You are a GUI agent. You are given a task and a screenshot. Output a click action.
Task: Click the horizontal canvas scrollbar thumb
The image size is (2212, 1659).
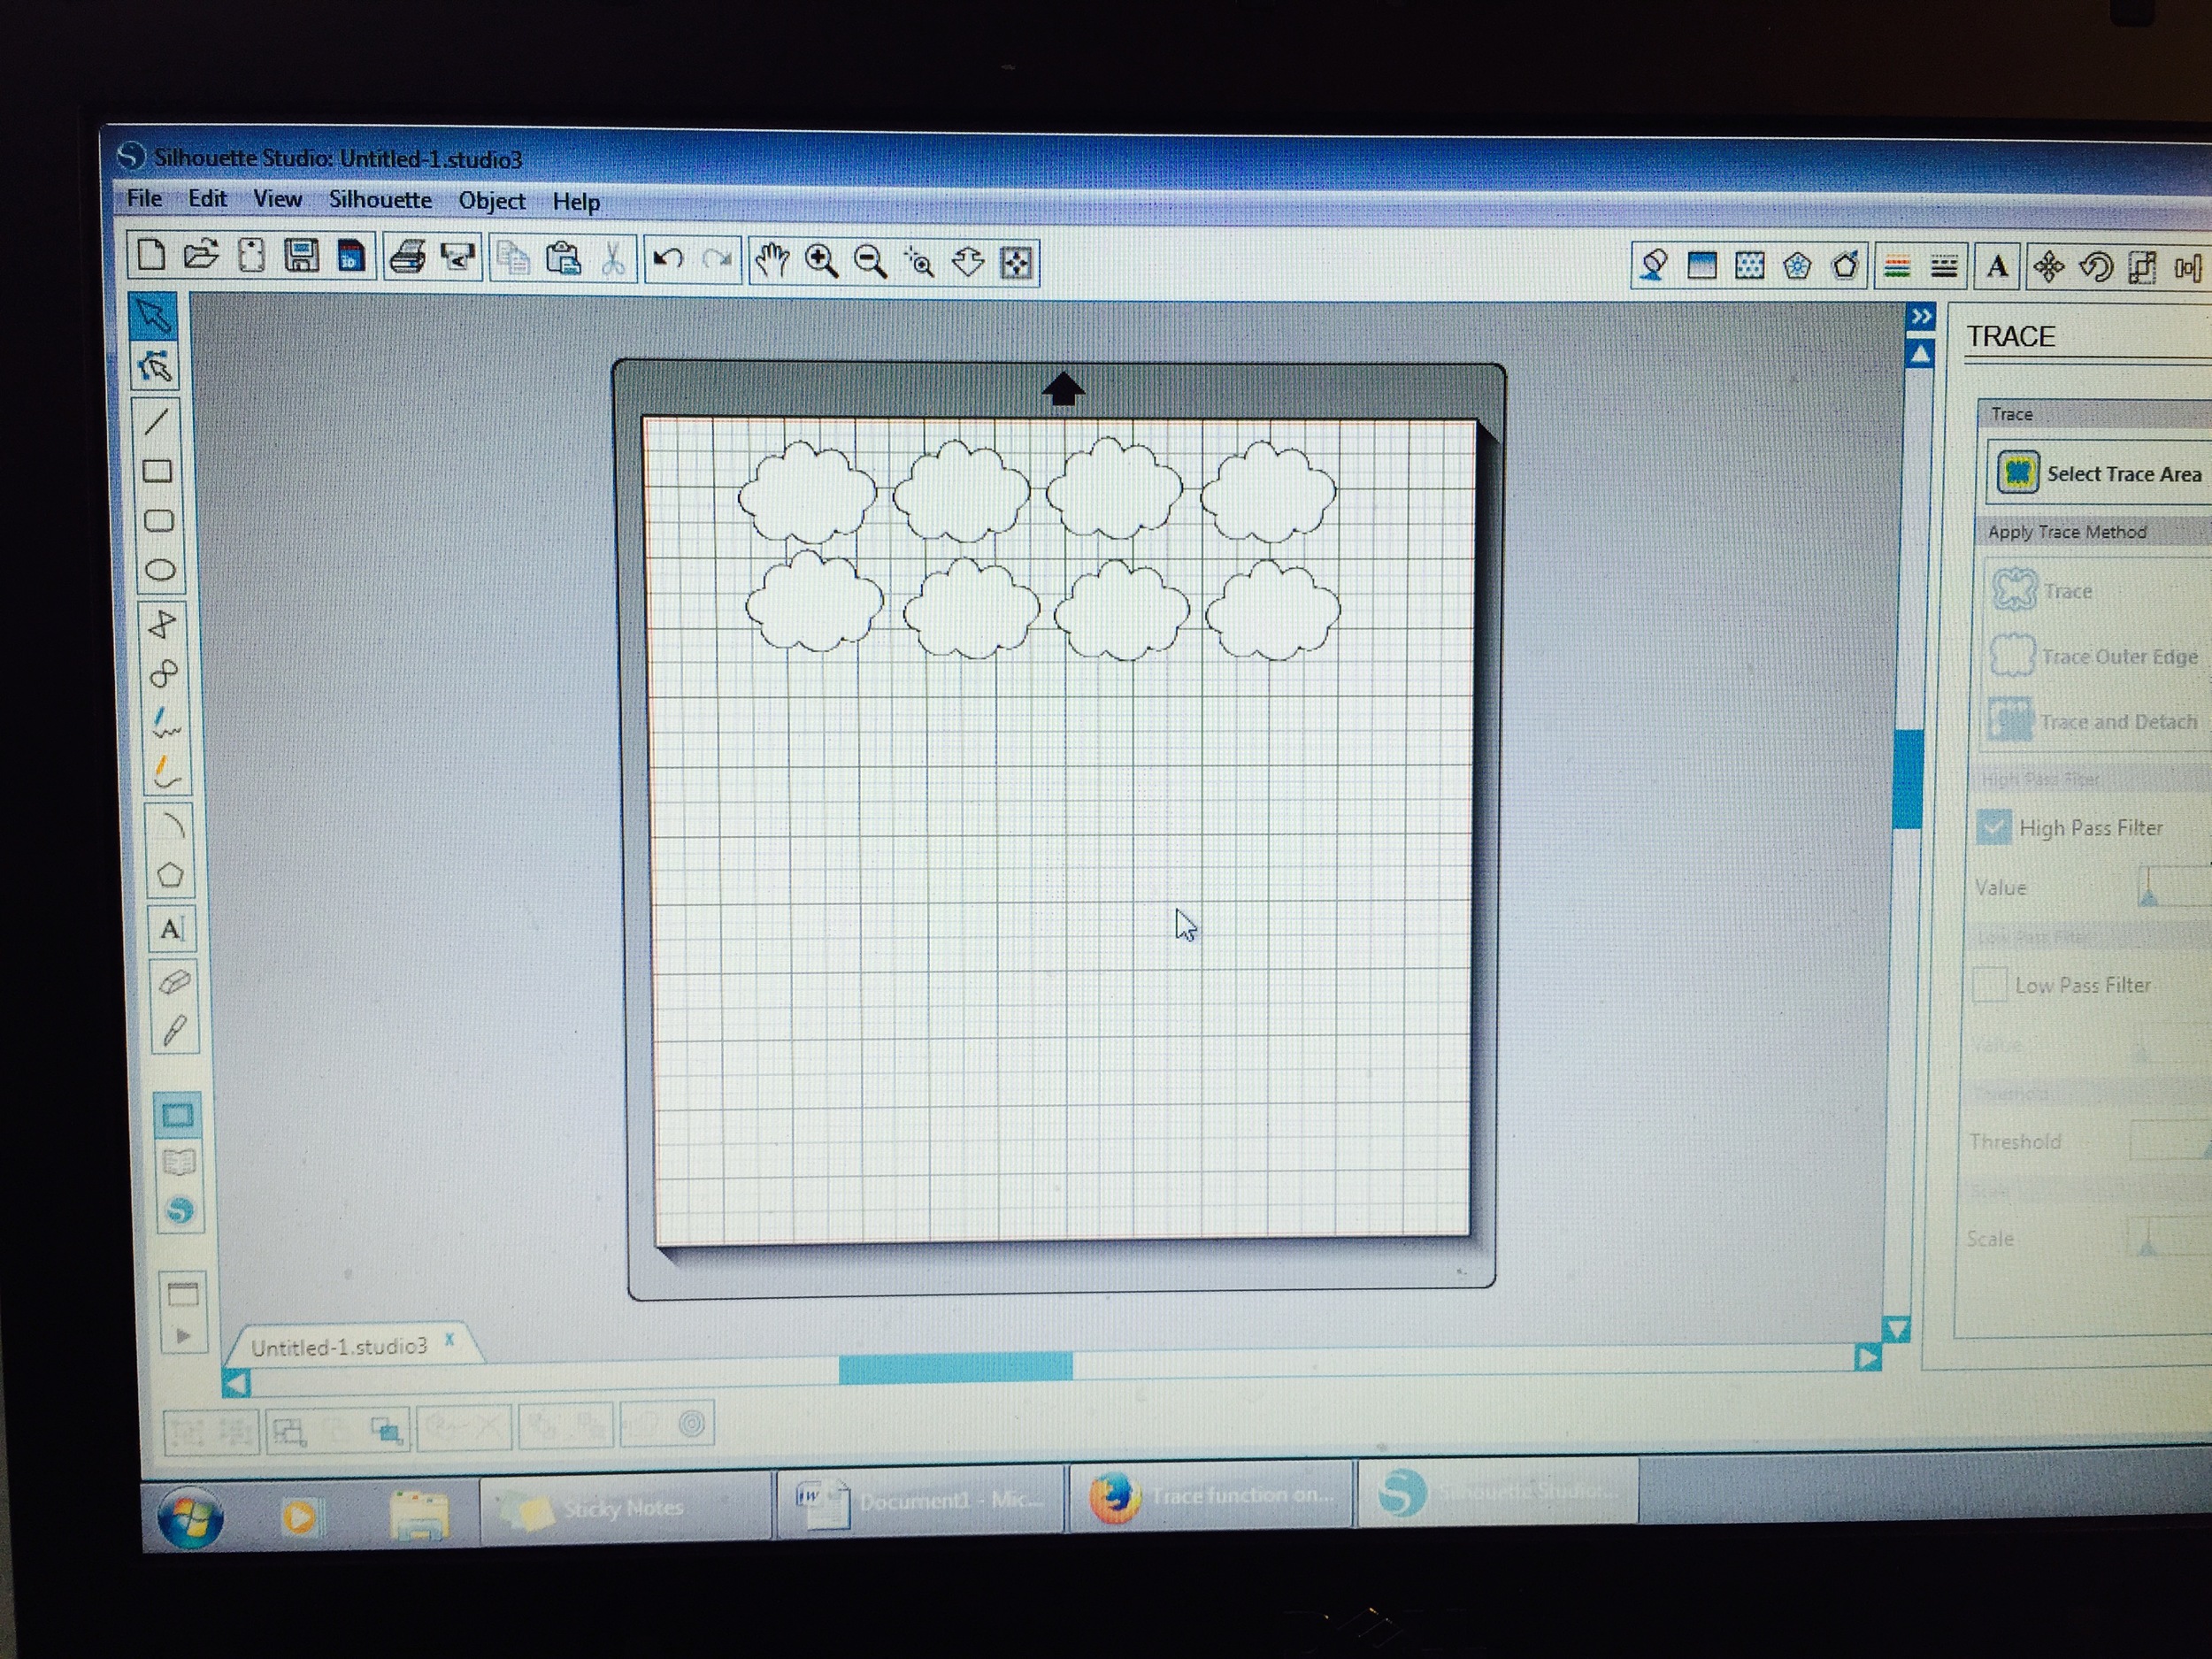tap(955, 1367)
